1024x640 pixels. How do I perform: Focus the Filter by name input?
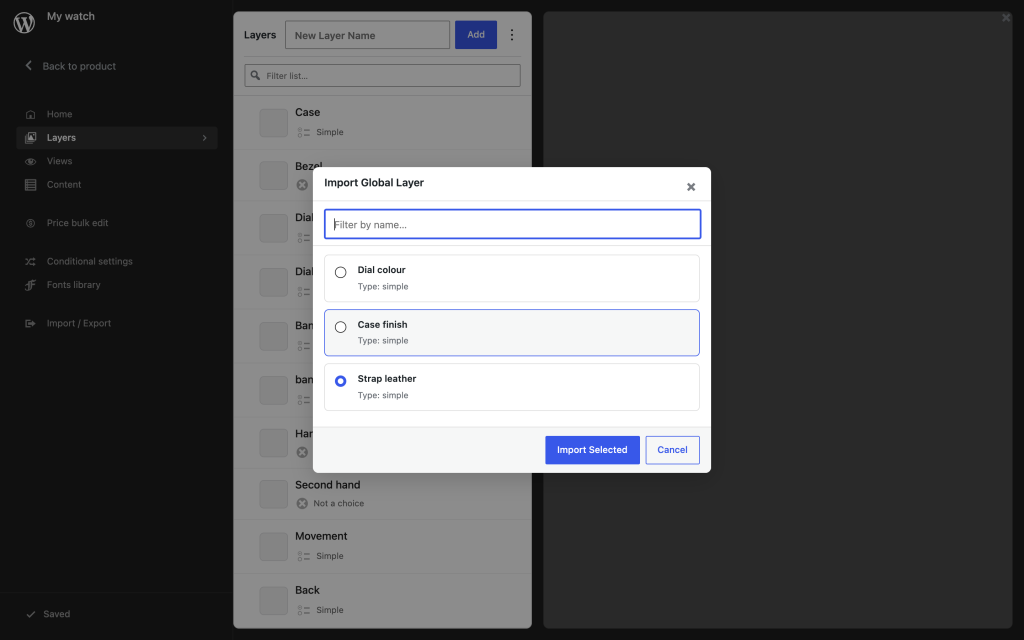coord(512,224)
